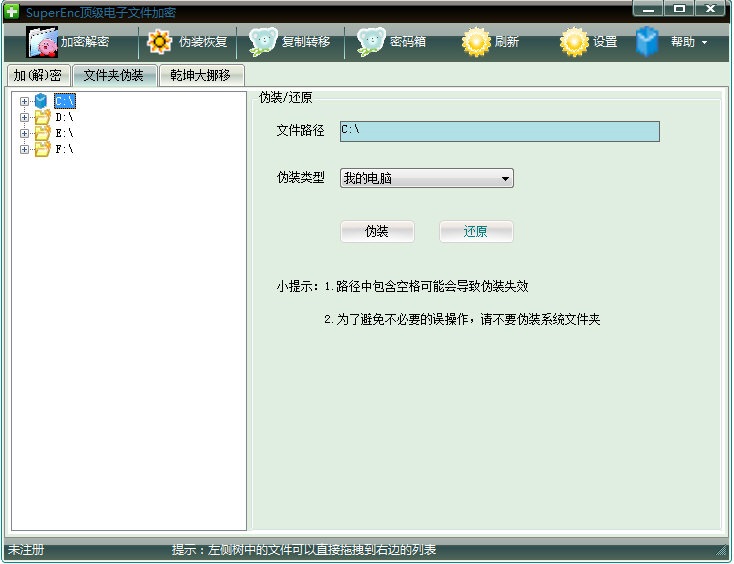
Task: Switch to the 文件夹伪装 tab
Action: pos(114,75)
